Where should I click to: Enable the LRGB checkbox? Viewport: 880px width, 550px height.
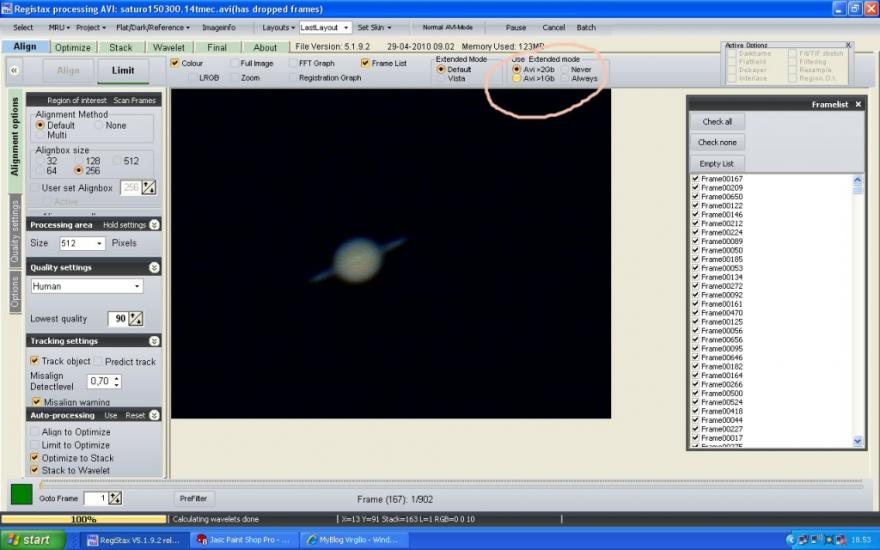point(192,78)
